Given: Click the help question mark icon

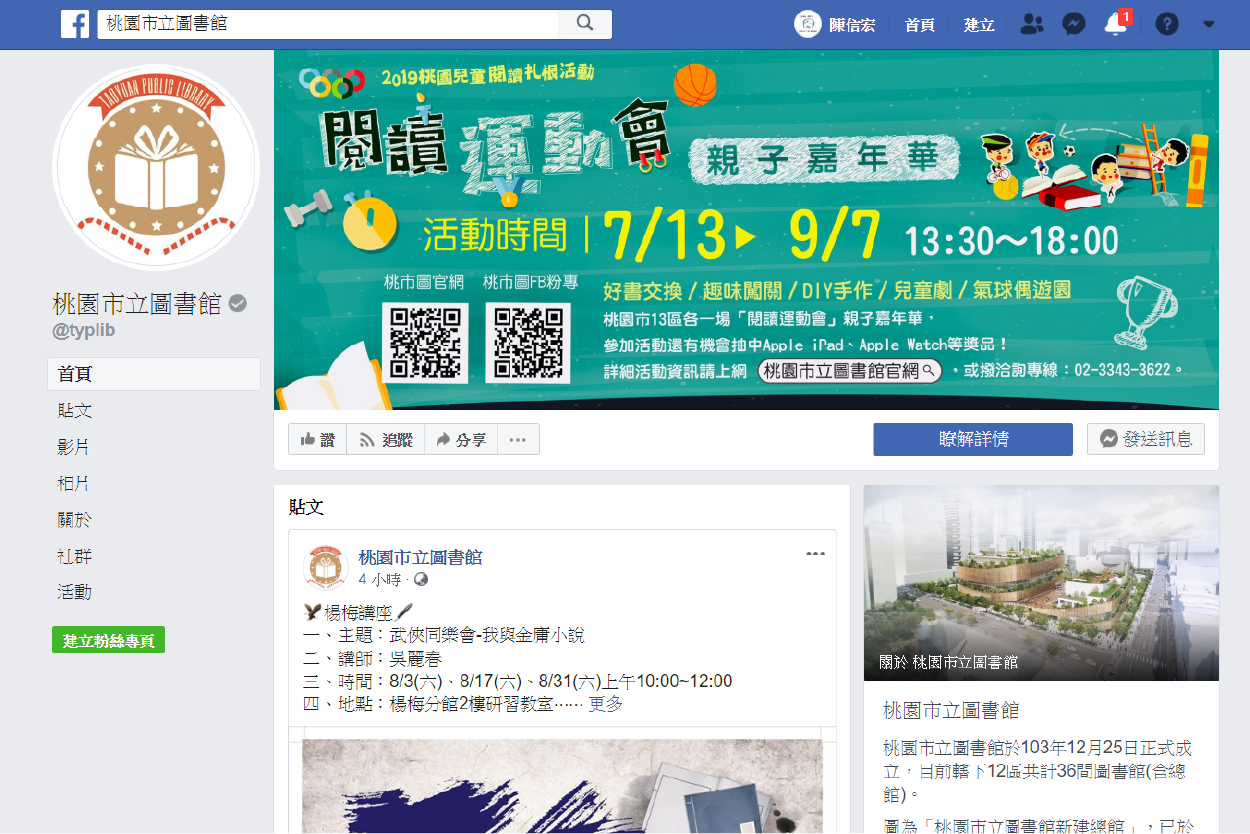Looking at the screenshot, I should (x=1166, y=24).
